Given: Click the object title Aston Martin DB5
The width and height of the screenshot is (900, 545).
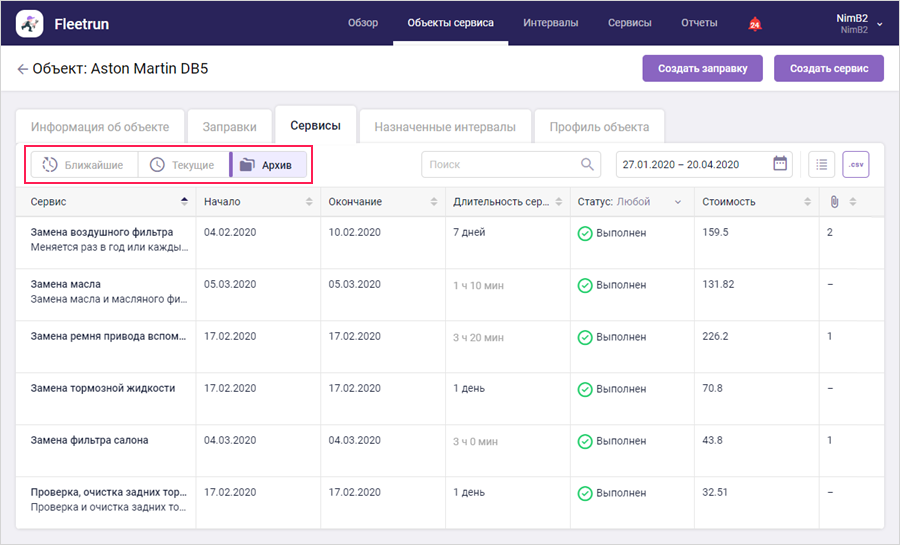Looking at the screenshot, I should (149, 69).
